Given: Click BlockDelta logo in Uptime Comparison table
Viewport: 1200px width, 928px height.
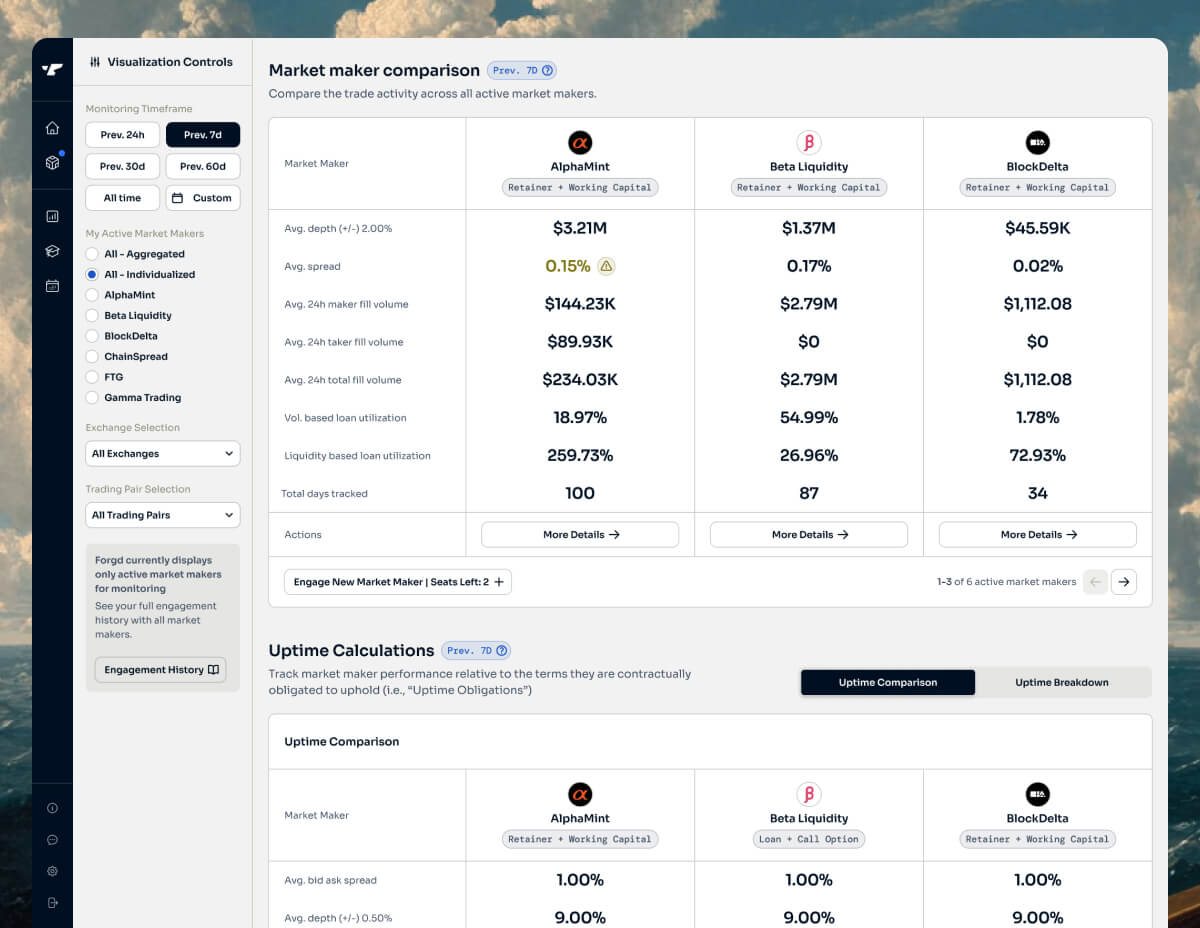Looking at the screenshot, I should tap(1038, 795).
